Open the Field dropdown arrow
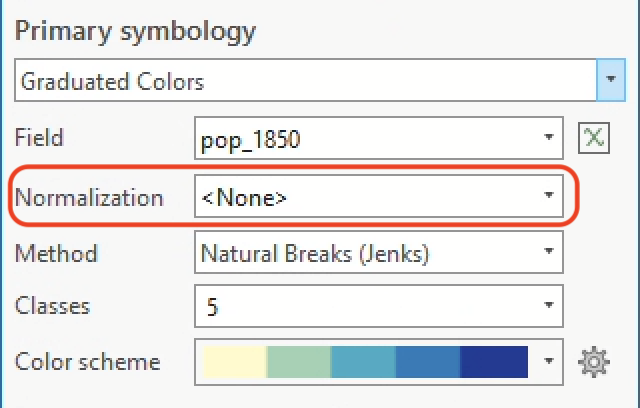Viewport: 640px width, 408px height. coord(548,138)
